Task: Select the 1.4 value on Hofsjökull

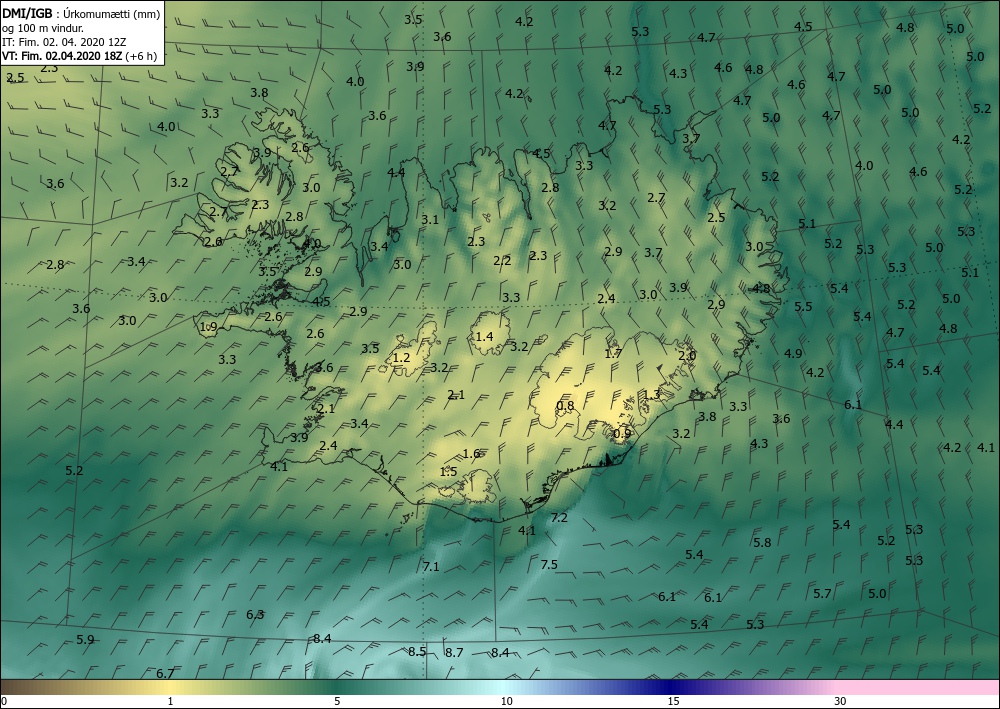Action: 485,336
